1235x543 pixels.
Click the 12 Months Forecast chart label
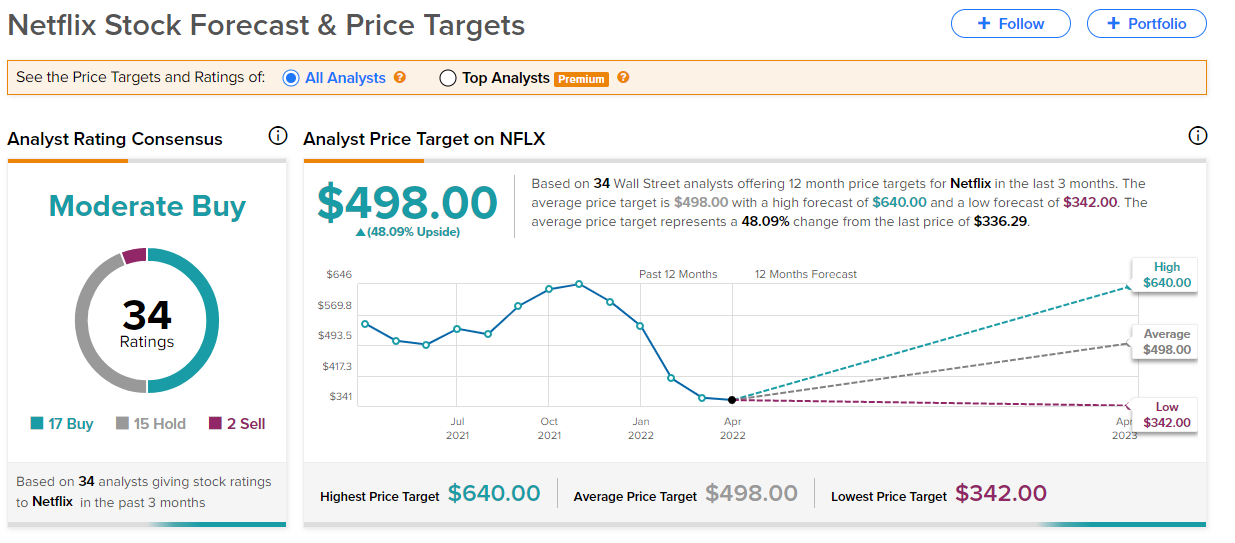click(806, 274)
